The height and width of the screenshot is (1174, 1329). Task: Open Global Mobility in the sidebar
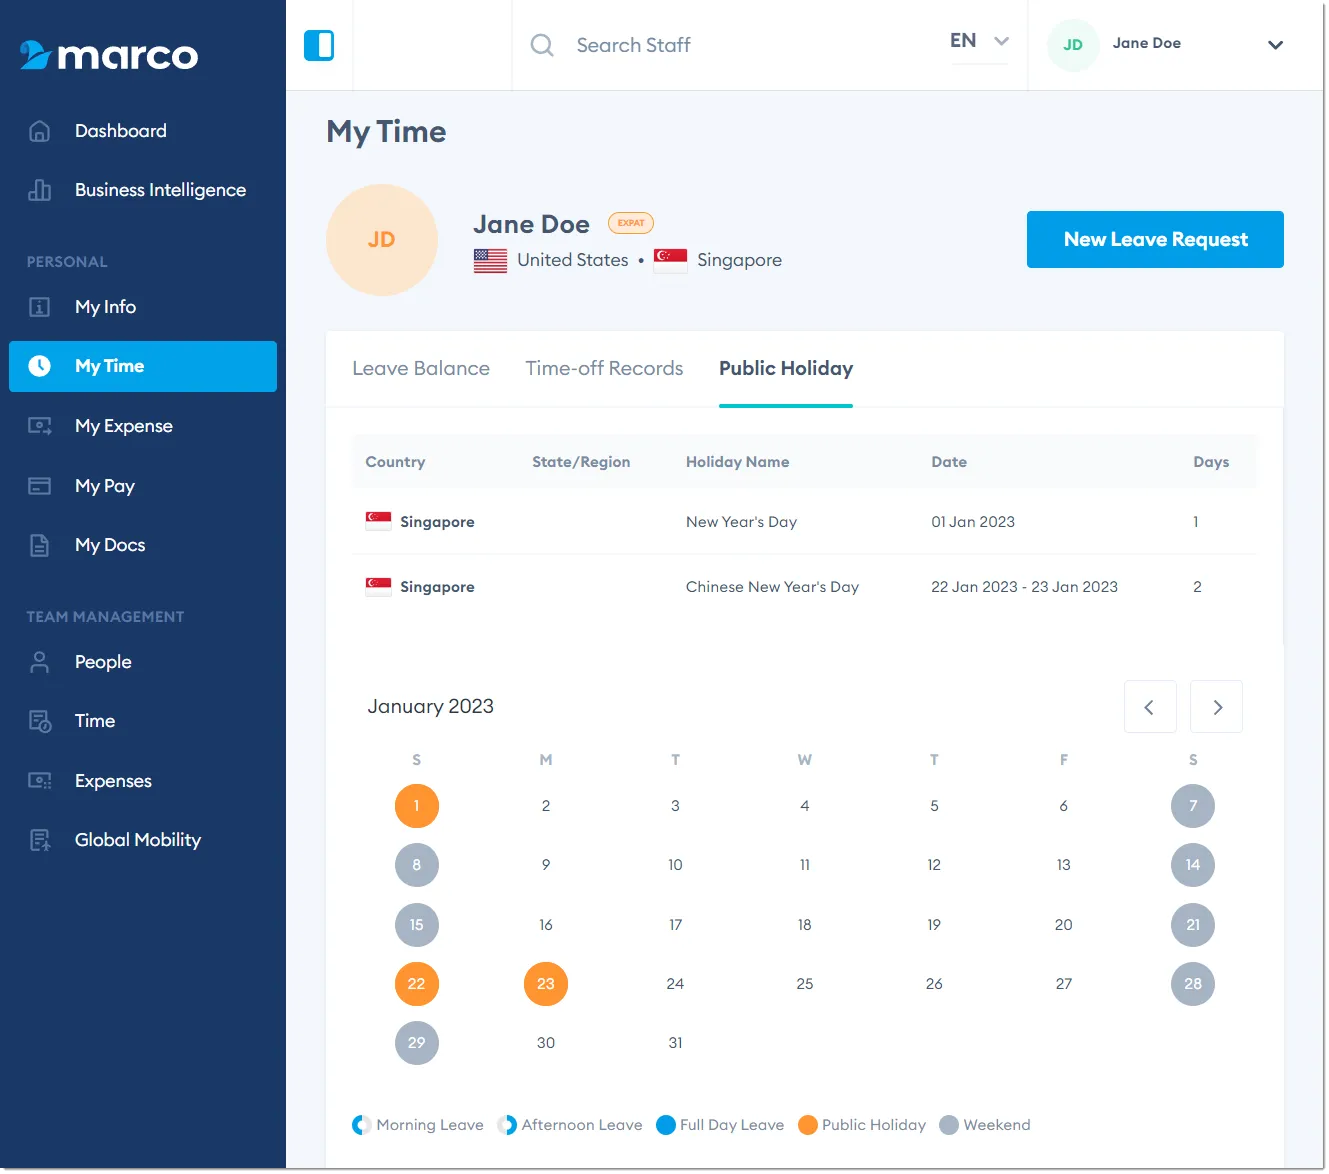pos(143,840)
